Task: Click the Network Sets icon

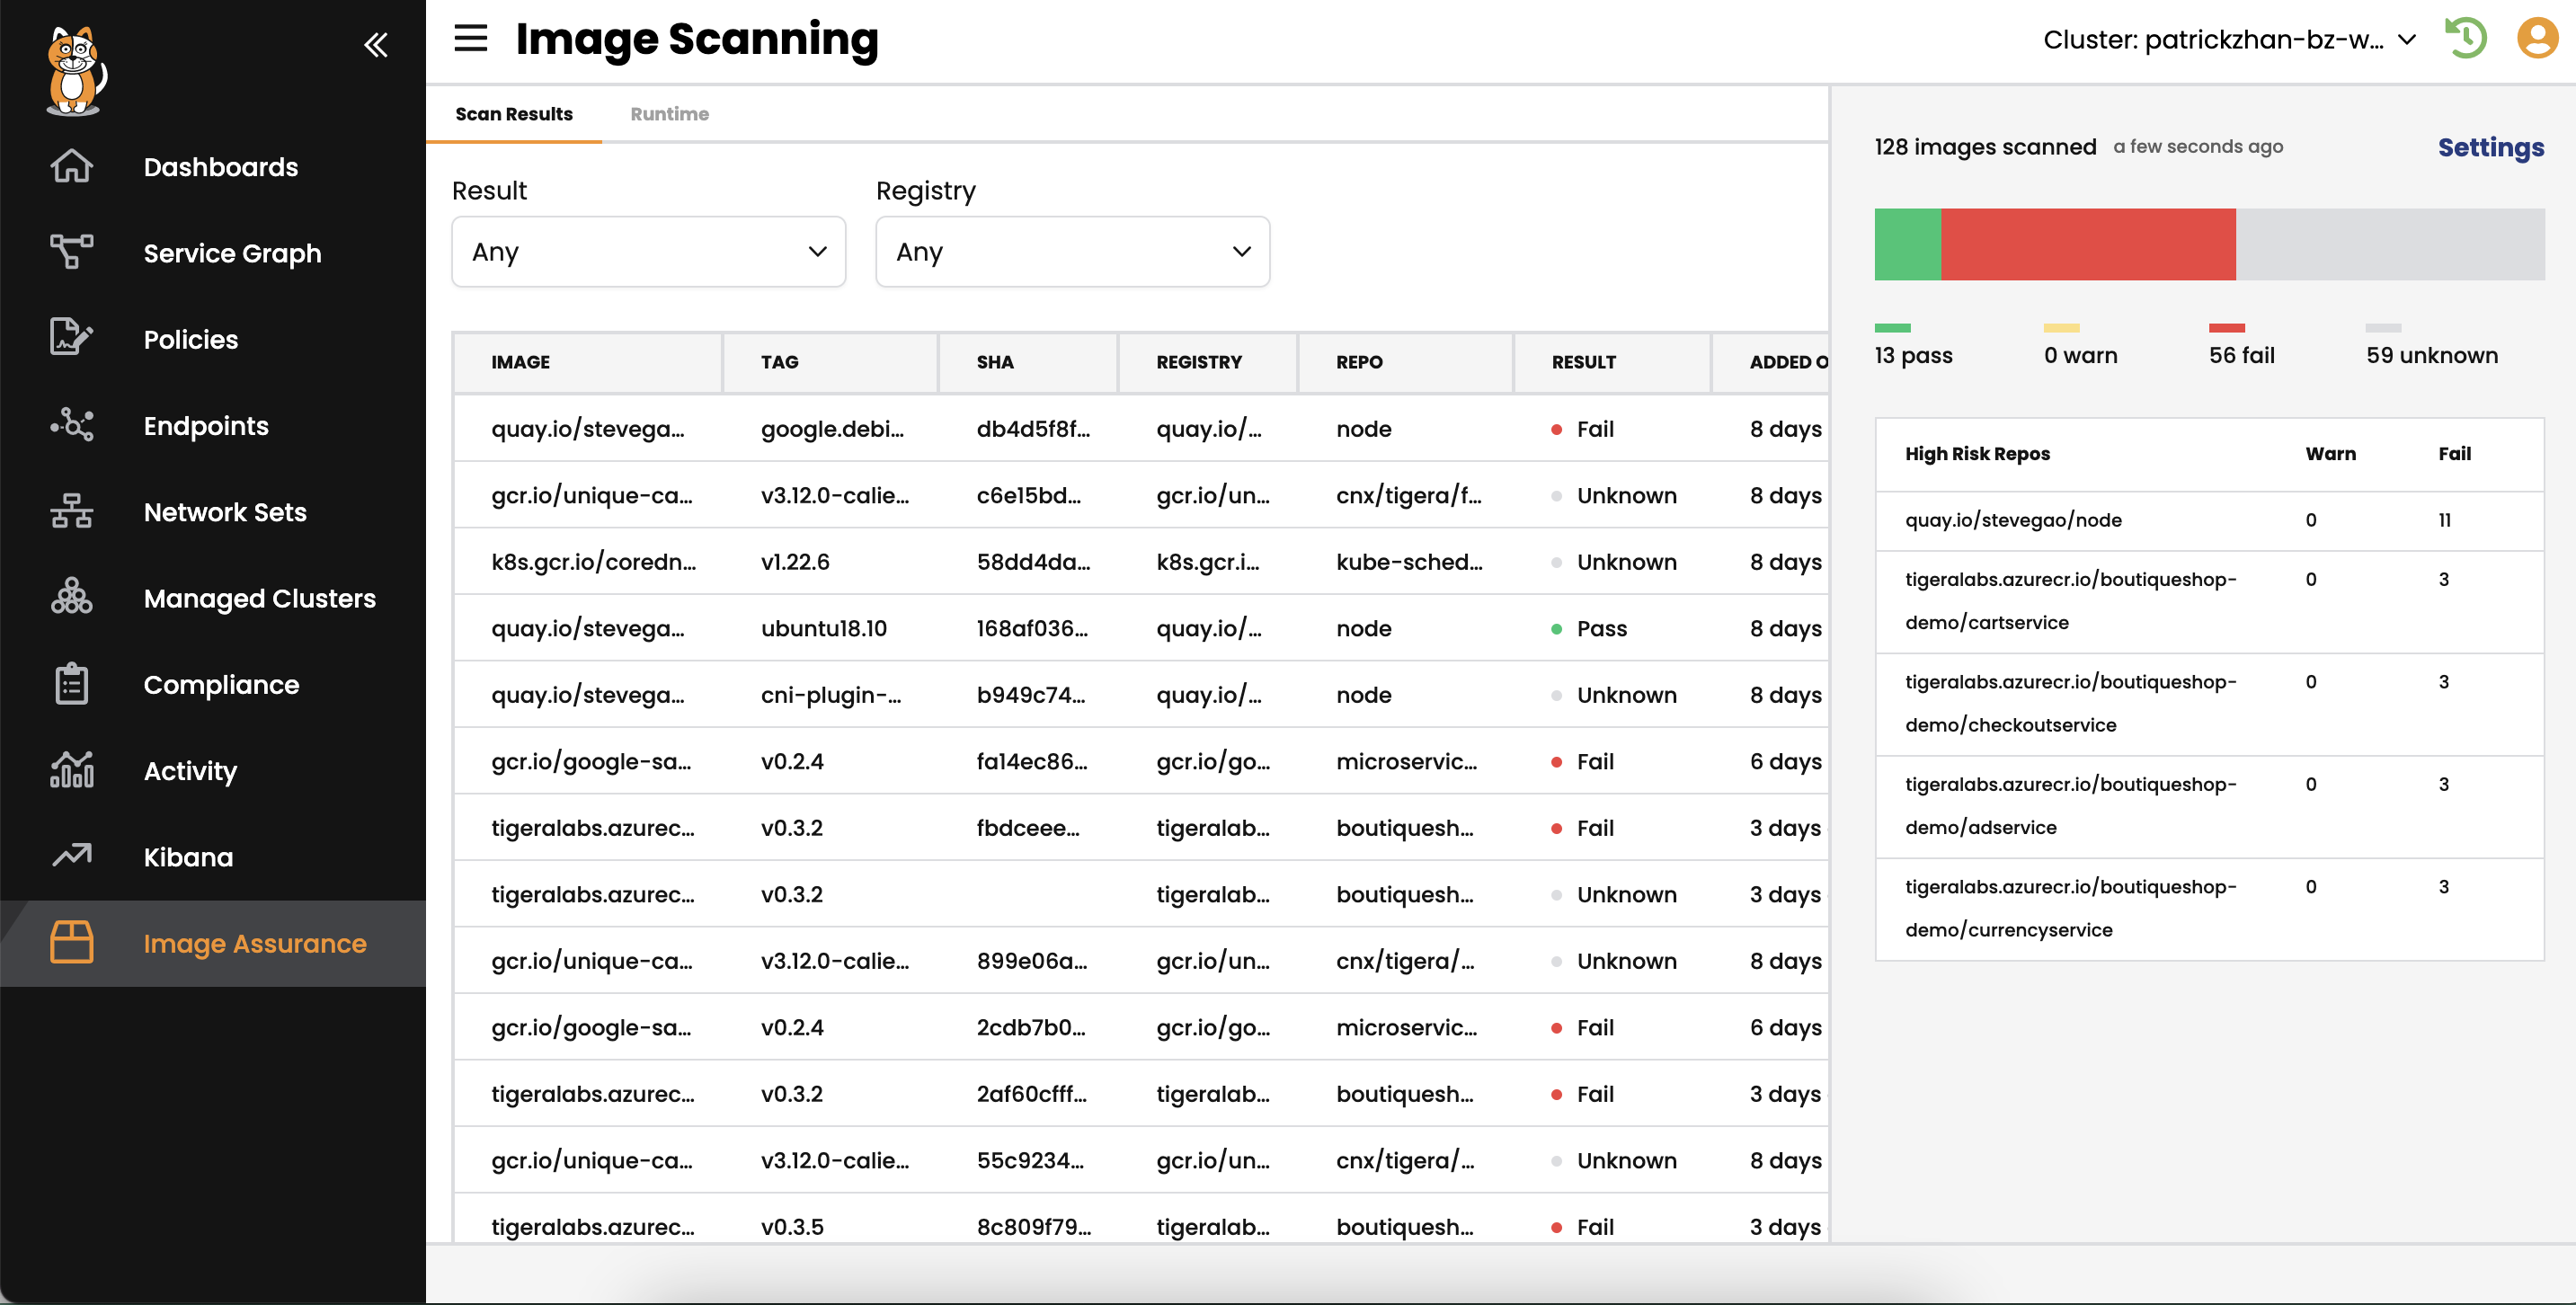Action: [71, 512]
